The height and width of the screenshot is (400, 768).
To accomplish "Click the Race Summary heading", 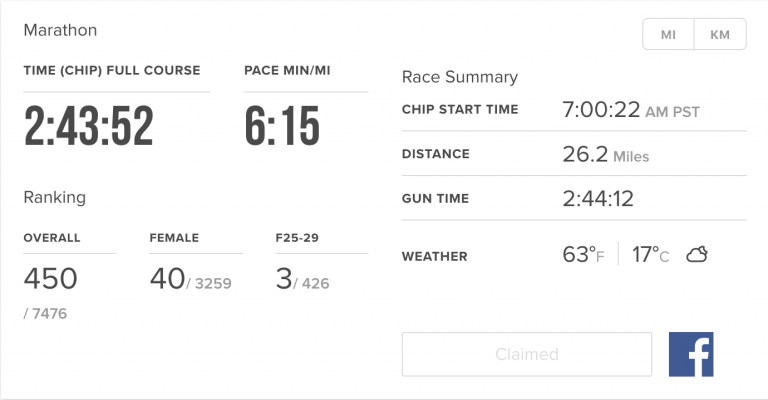I will 460,77.
